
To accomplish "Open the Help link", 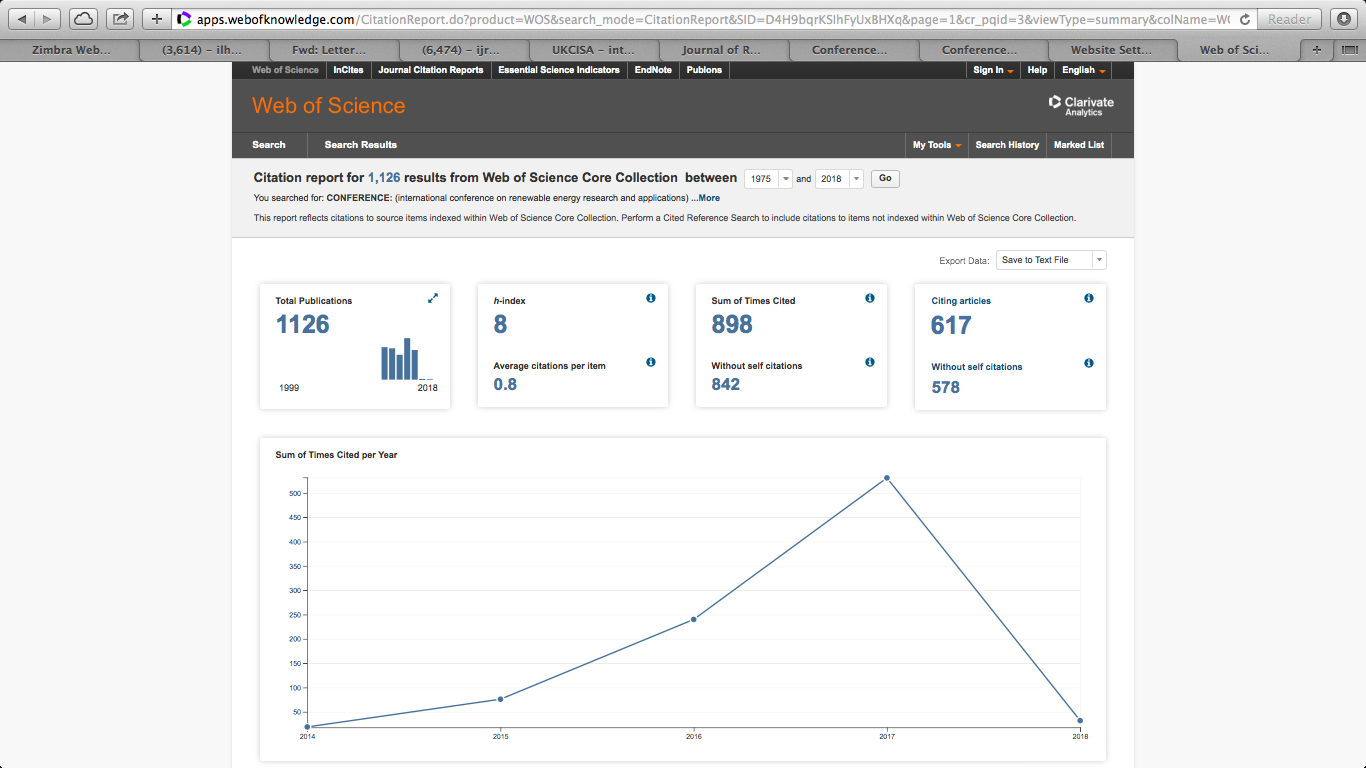I will point(1037,70).
